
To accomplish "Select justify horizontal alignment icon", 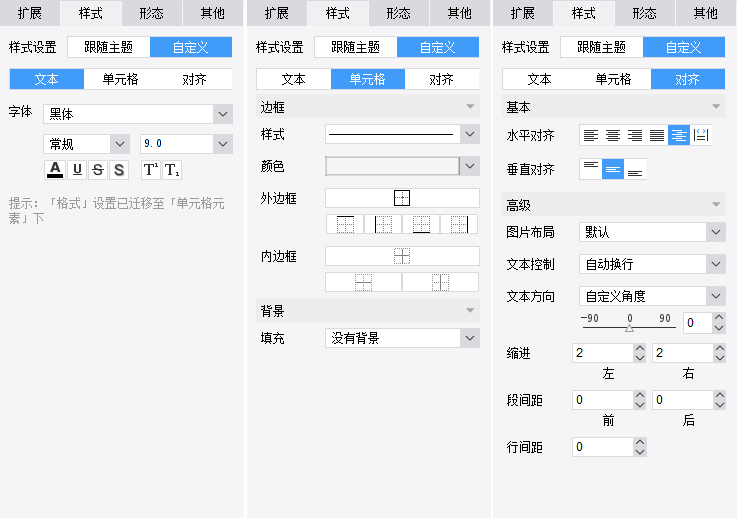I will tap(657, 136).
